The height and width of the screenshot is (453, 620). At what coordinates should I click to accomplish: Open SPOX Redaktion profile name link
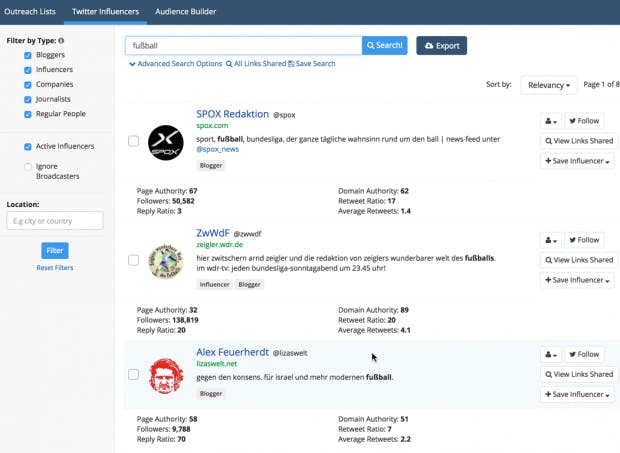tap(232, 114)
